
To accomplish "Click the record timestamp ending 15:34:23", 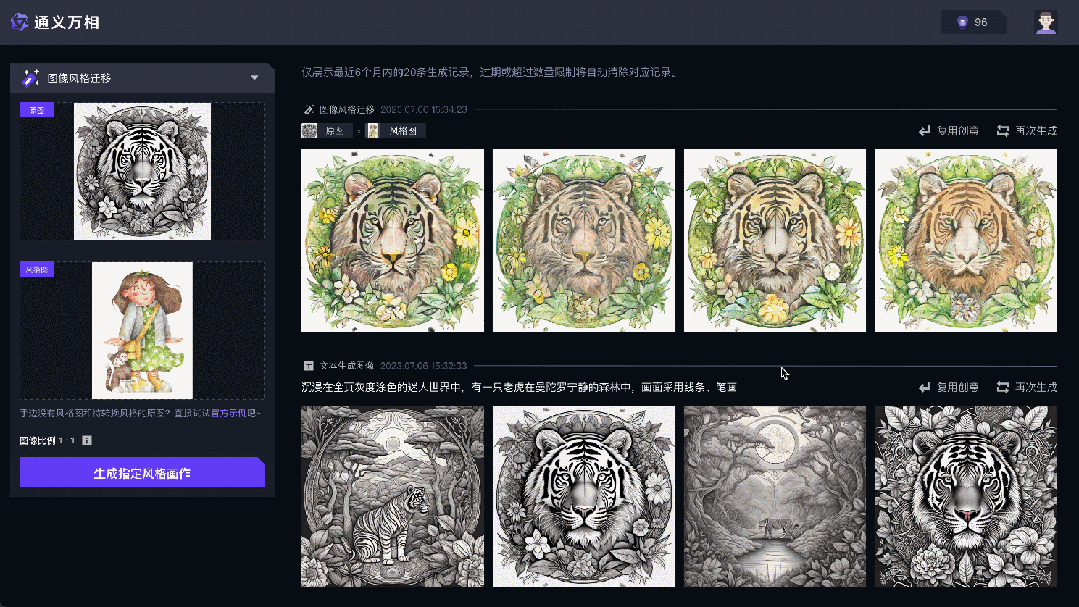I will click(x=424, y=109).
